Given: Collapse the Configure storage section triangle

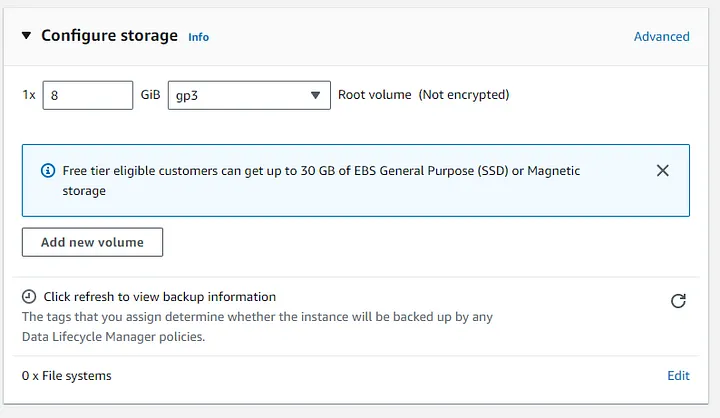Looking at the screenshot, I should tap(27, 36).
